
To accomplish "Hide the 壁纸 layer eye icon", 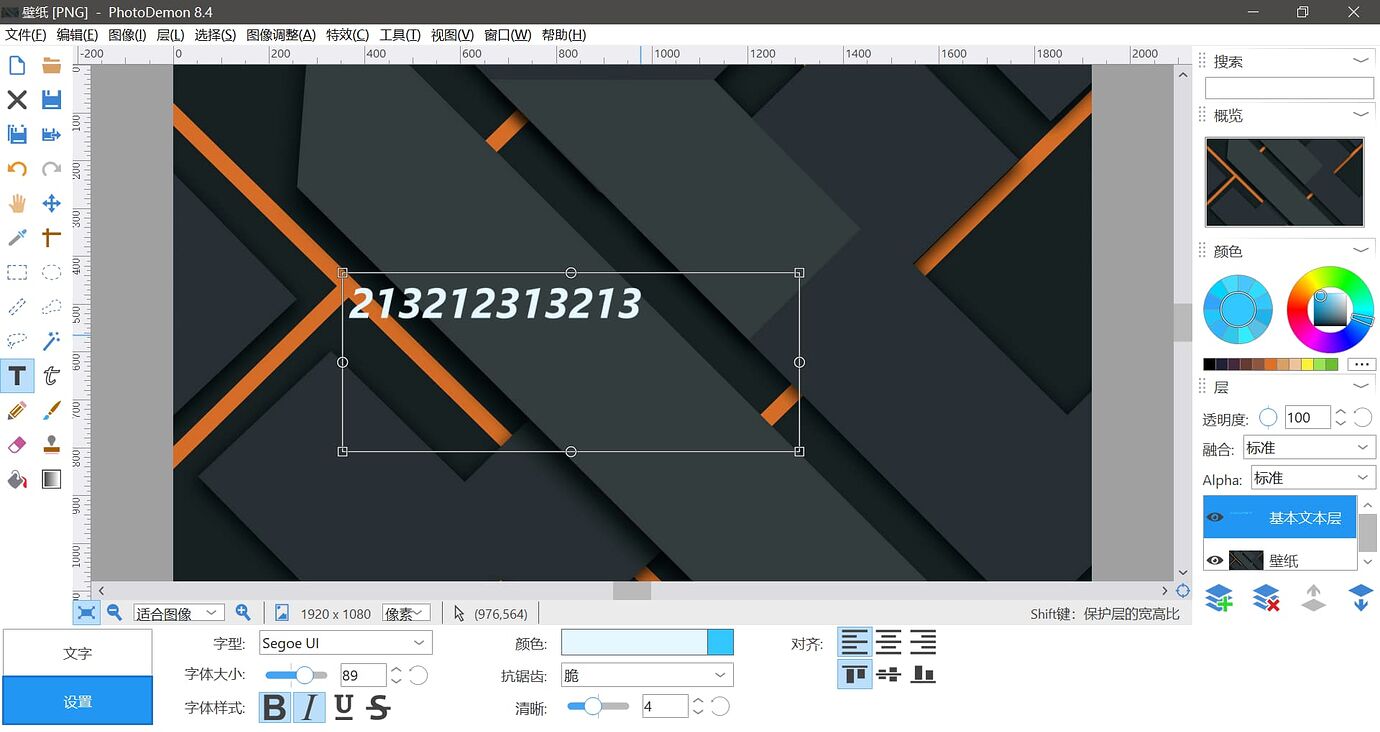I will 1215,560.
